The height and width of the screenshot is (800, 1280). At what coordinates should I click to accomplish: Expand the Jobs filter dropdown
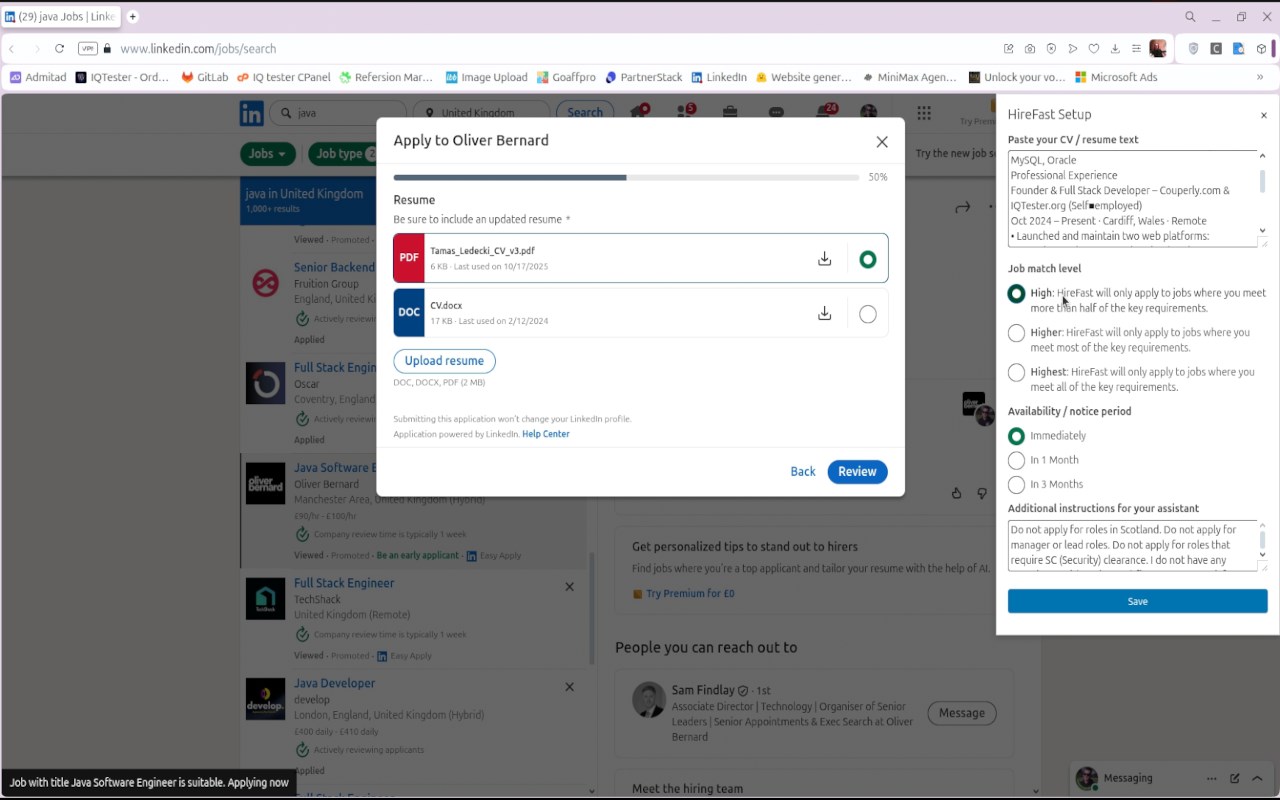(x=268, y=154)
